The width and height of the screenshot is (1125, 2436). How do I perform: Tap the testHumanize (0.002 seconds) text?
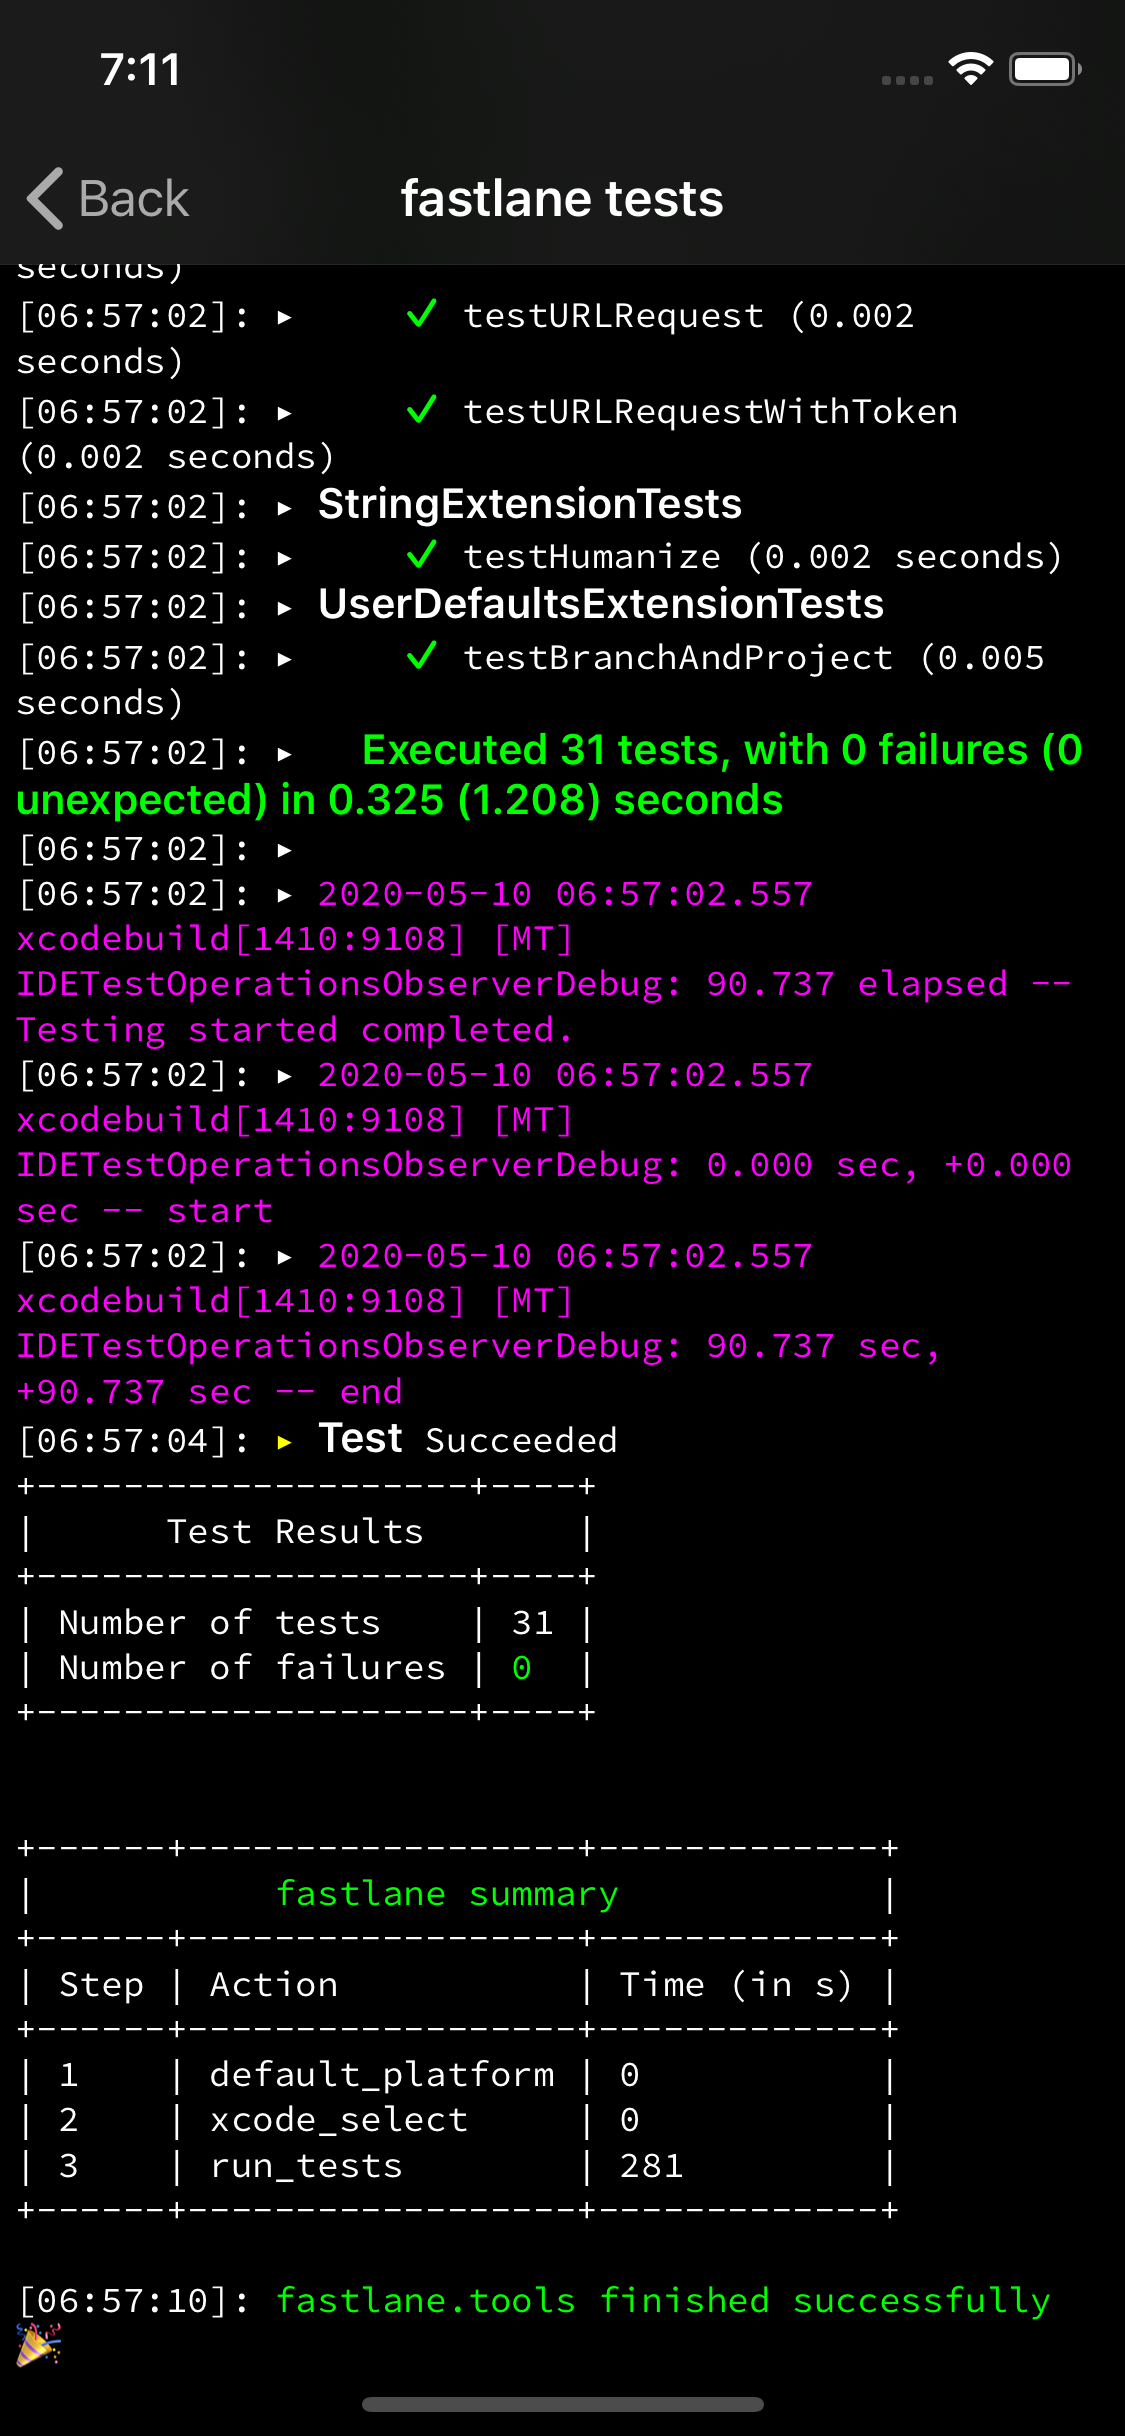tap(763, 556)
